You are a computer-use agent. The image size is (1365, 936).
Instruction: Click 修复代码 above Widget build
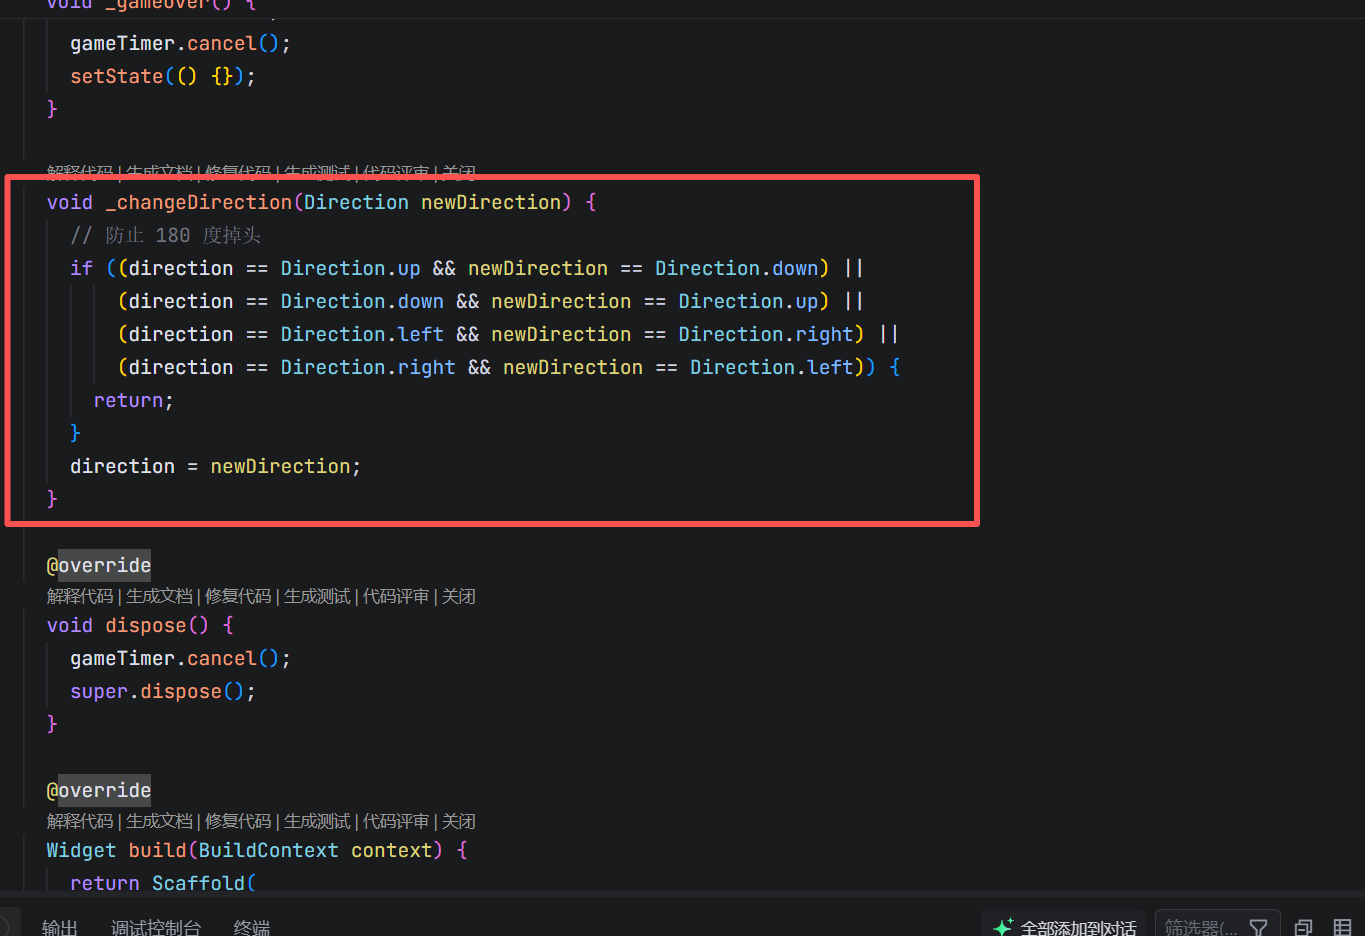[238, 821]
